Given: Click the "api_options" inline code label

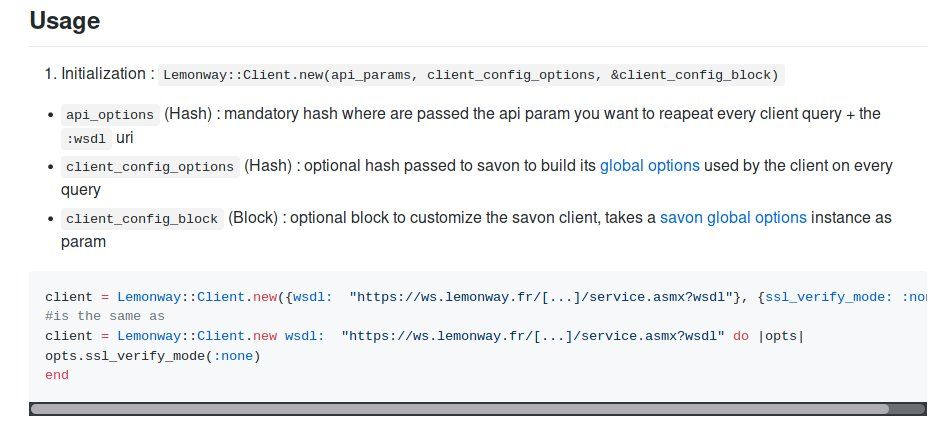Looking at the screenshot, I should click(109, 114).
